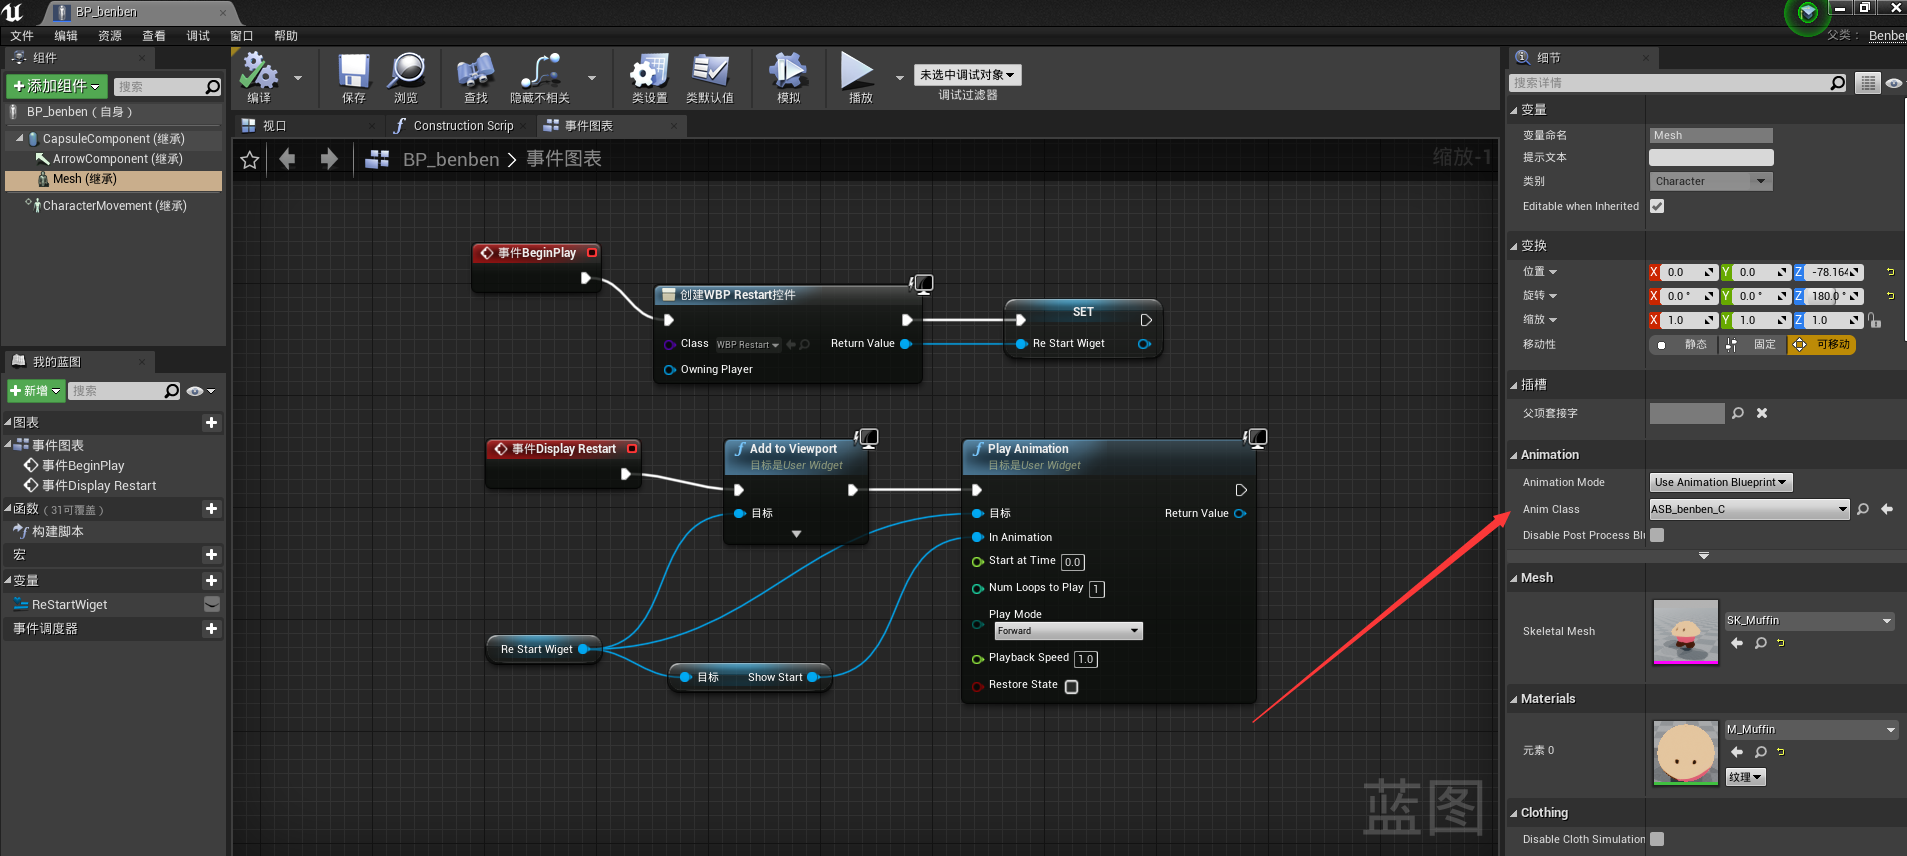The image size is (1907, 856).
Task: Browse to SK_Muffin in content browser
Action: [1761, 643]
